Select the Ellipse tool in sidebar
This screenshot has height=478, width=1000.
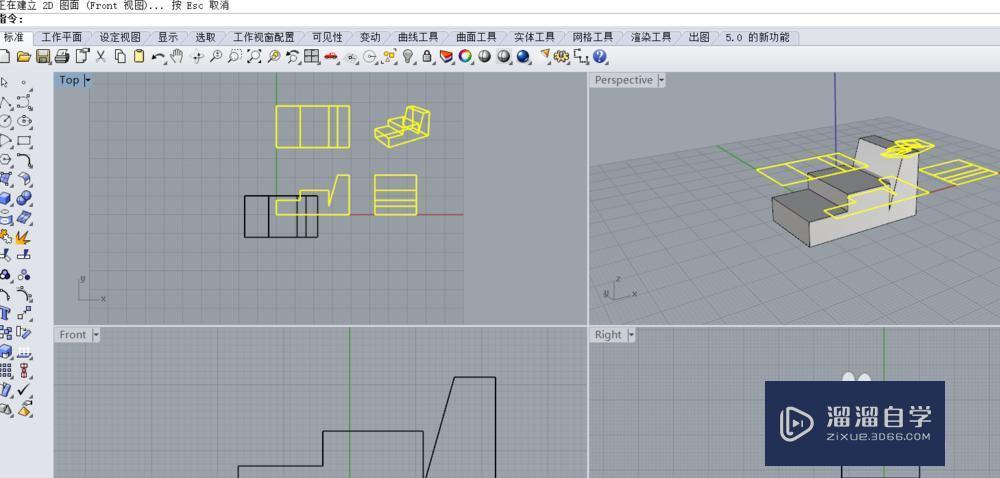pos(24,121)
